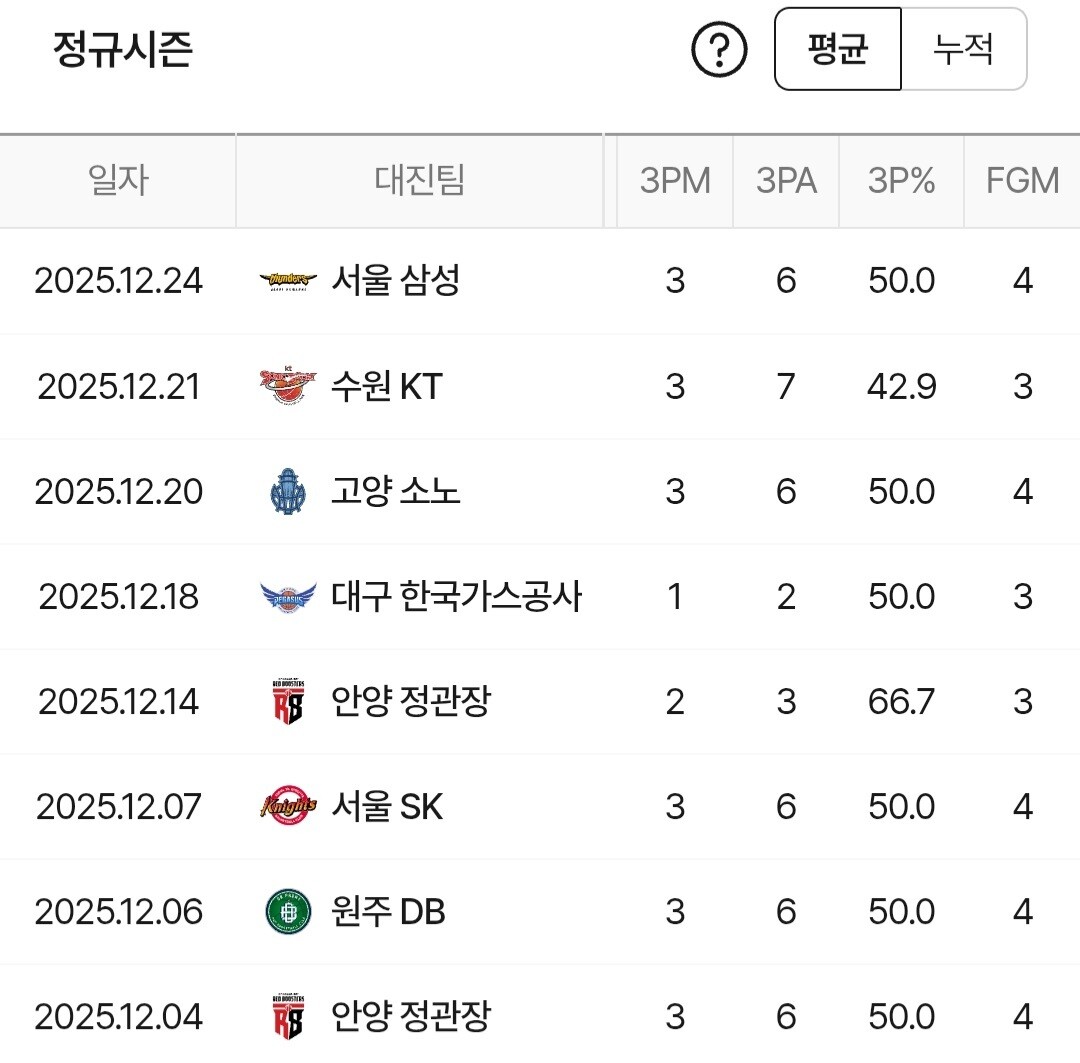Click the Seoul Samsung Thunders team logo

pyautogui.click(x=288, y=281)
